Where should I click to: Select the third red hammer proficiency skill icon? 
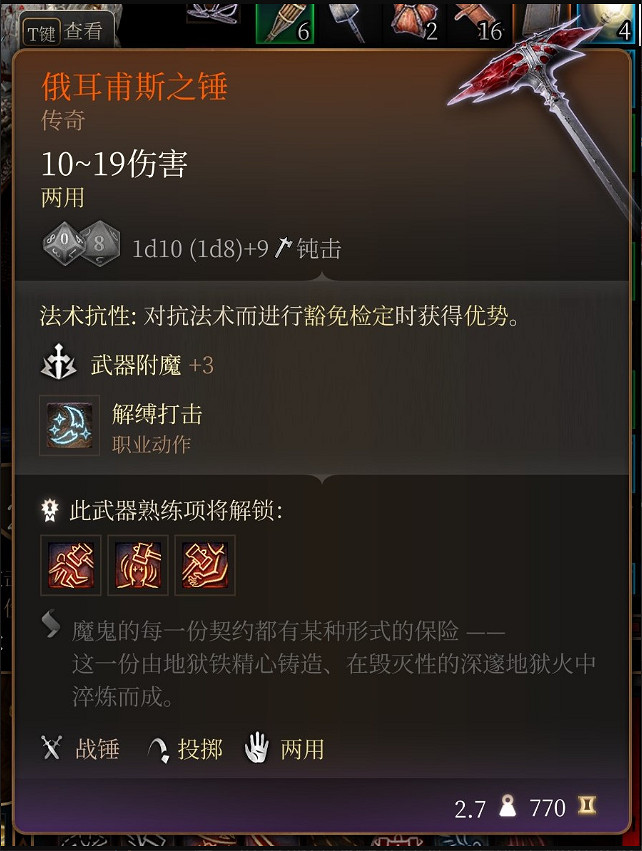point(205,565)
